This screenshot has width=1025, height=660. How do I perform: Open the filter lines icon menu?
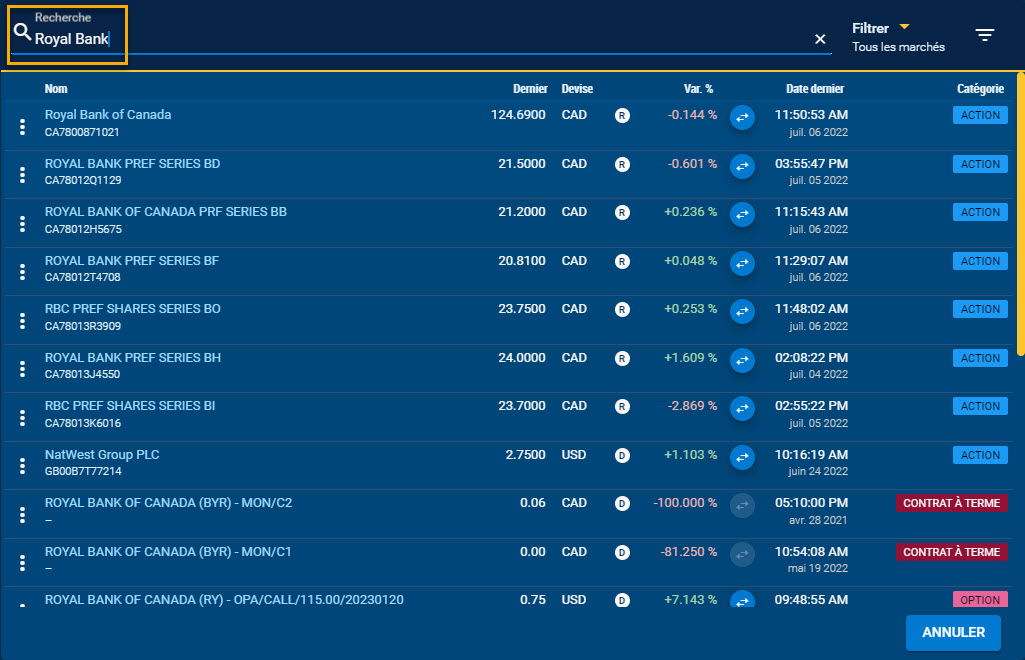click(x=985, y=36)
